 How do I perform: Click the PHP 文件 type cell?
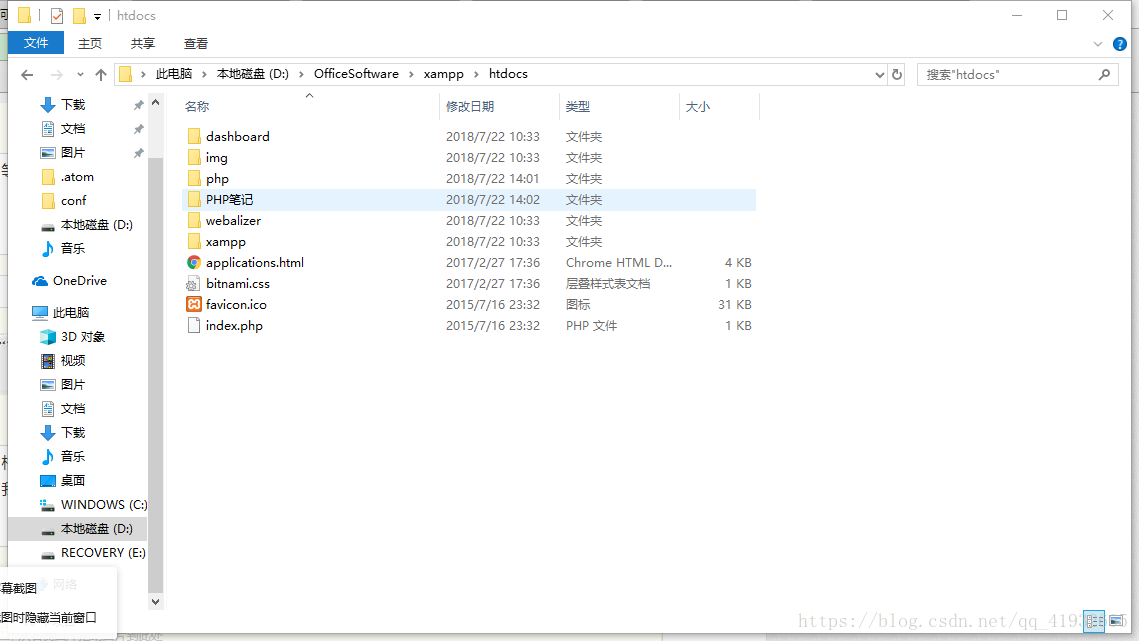591,326
